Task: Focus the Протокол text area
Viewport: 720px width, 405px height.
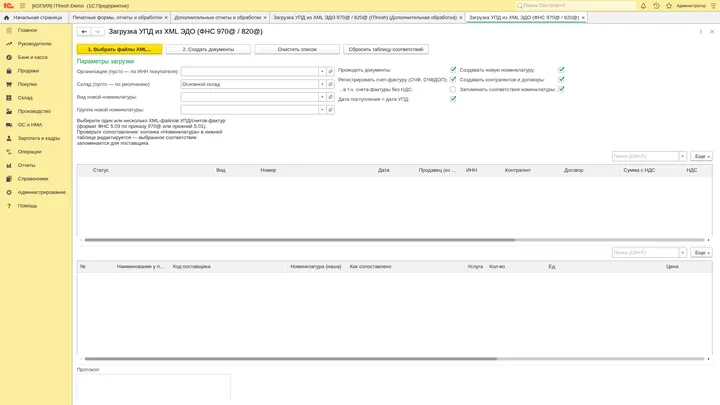Action: point(153,387)
